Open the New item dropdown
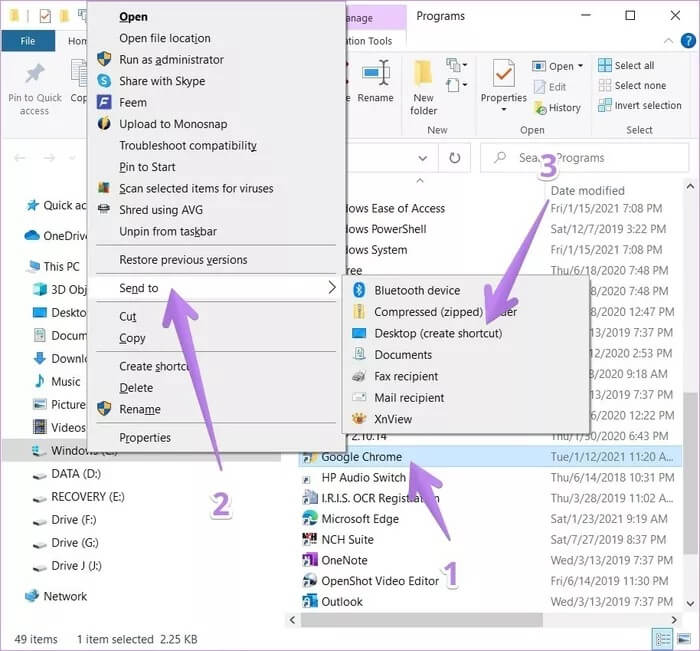 (456, 65)
